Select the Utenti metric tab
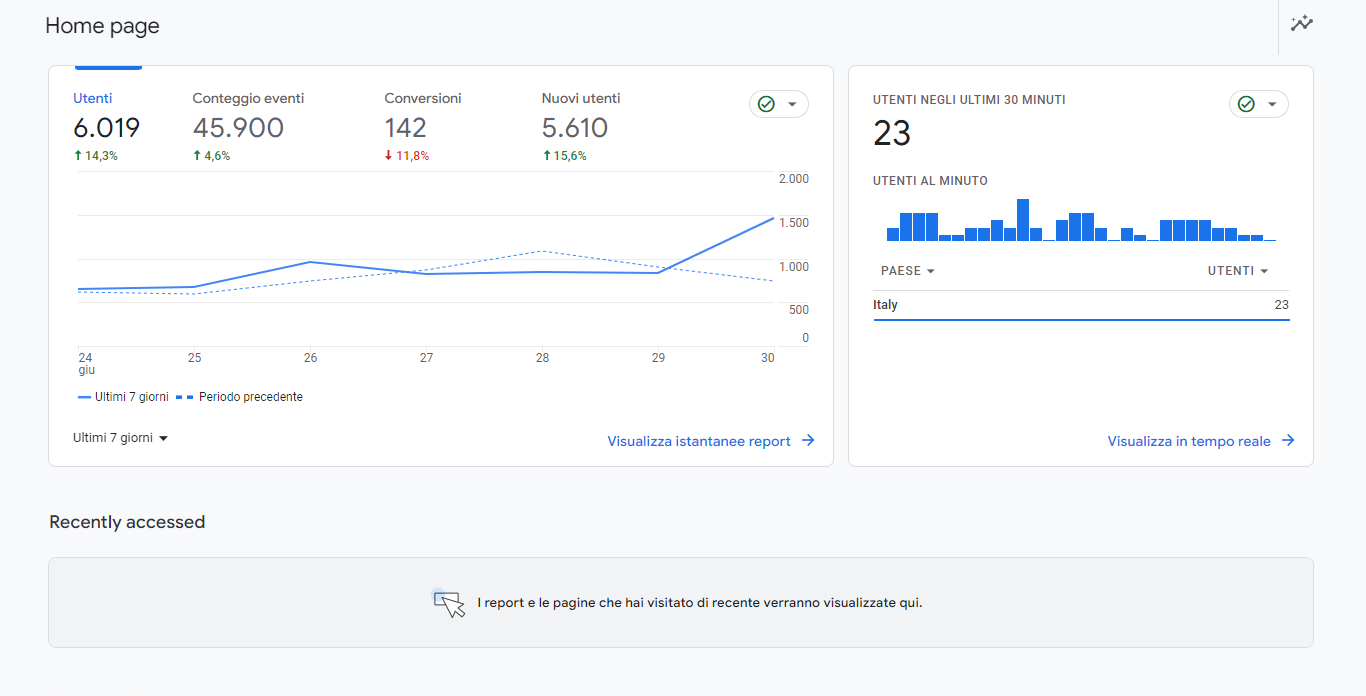 coord(106,128)
